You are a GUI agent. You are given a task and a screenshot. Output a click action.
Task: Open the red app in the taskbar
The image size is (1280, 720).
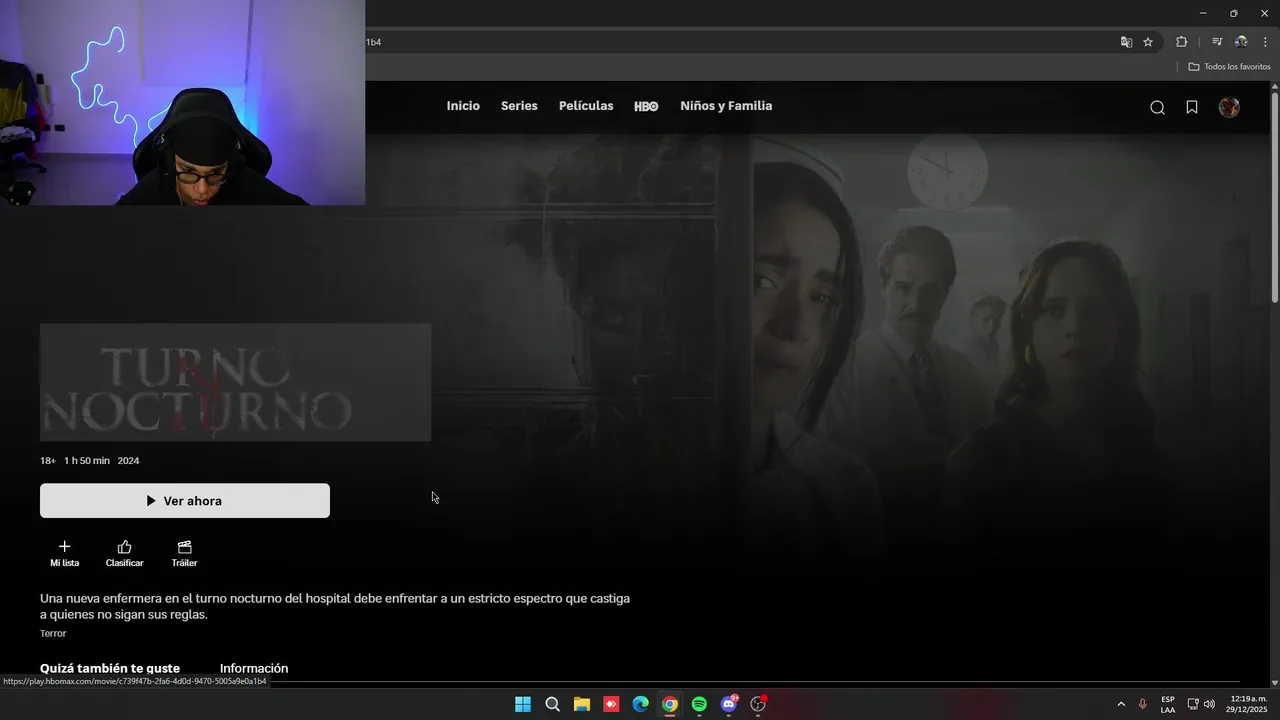pyautogui.click(x=611, y=704)
